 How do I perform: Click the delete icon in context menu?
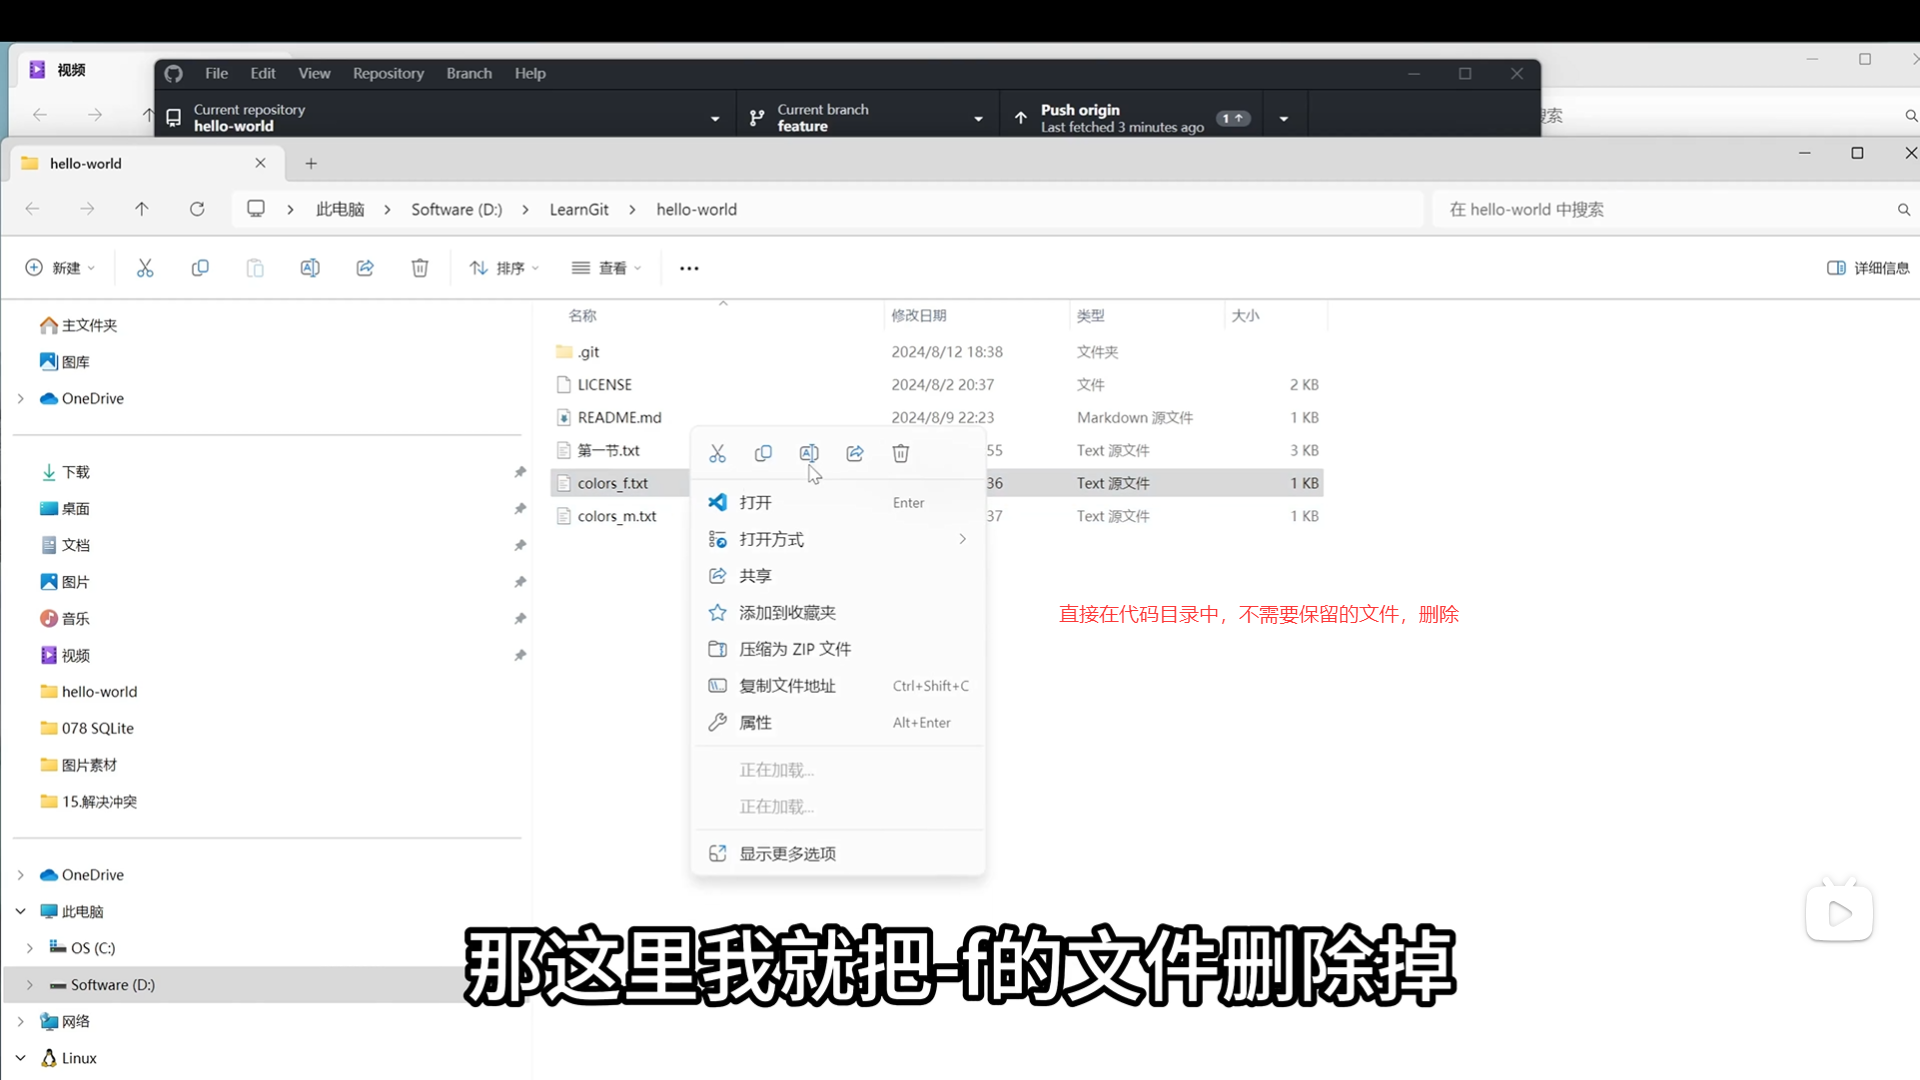tap(900, 454)
